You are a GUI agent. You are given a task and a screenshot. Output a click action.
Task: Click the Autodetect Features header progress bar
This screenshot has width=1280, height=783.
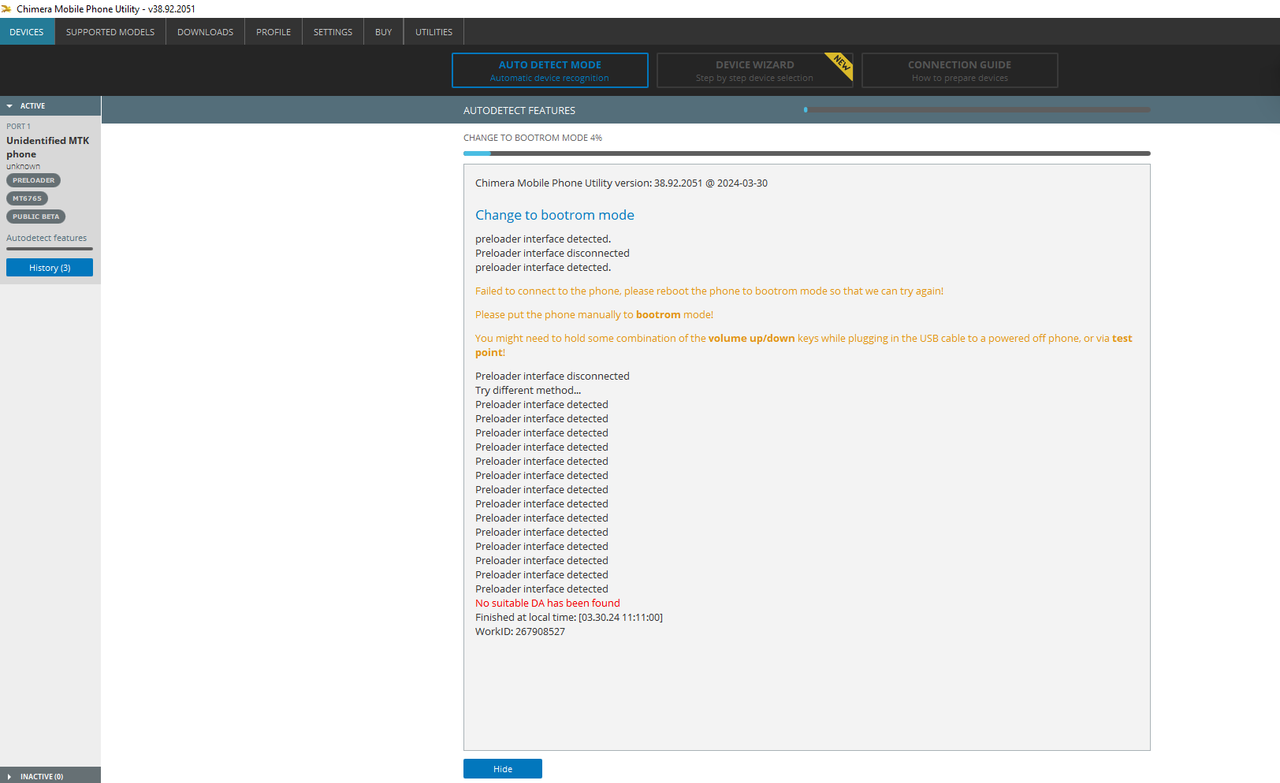[x=977, y=110]
